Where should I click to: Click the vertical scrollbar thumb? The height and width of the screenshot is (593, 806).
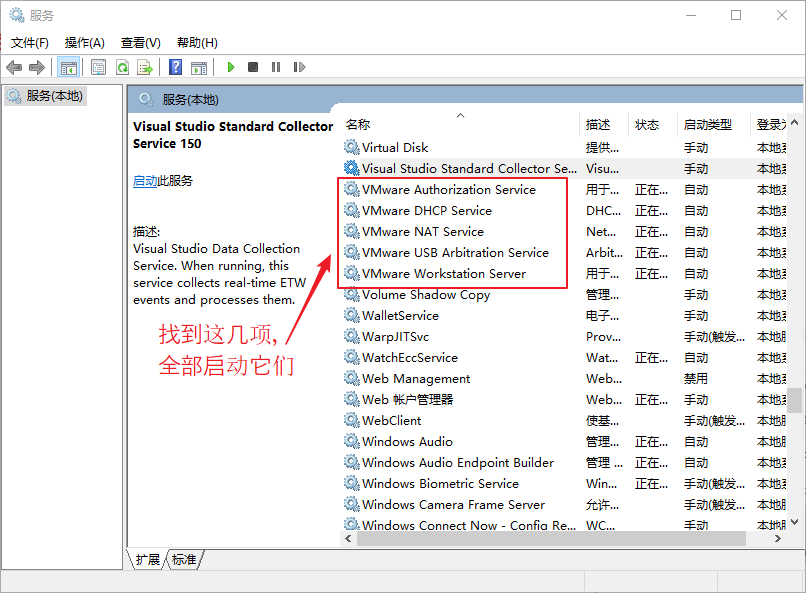(795, 400)
